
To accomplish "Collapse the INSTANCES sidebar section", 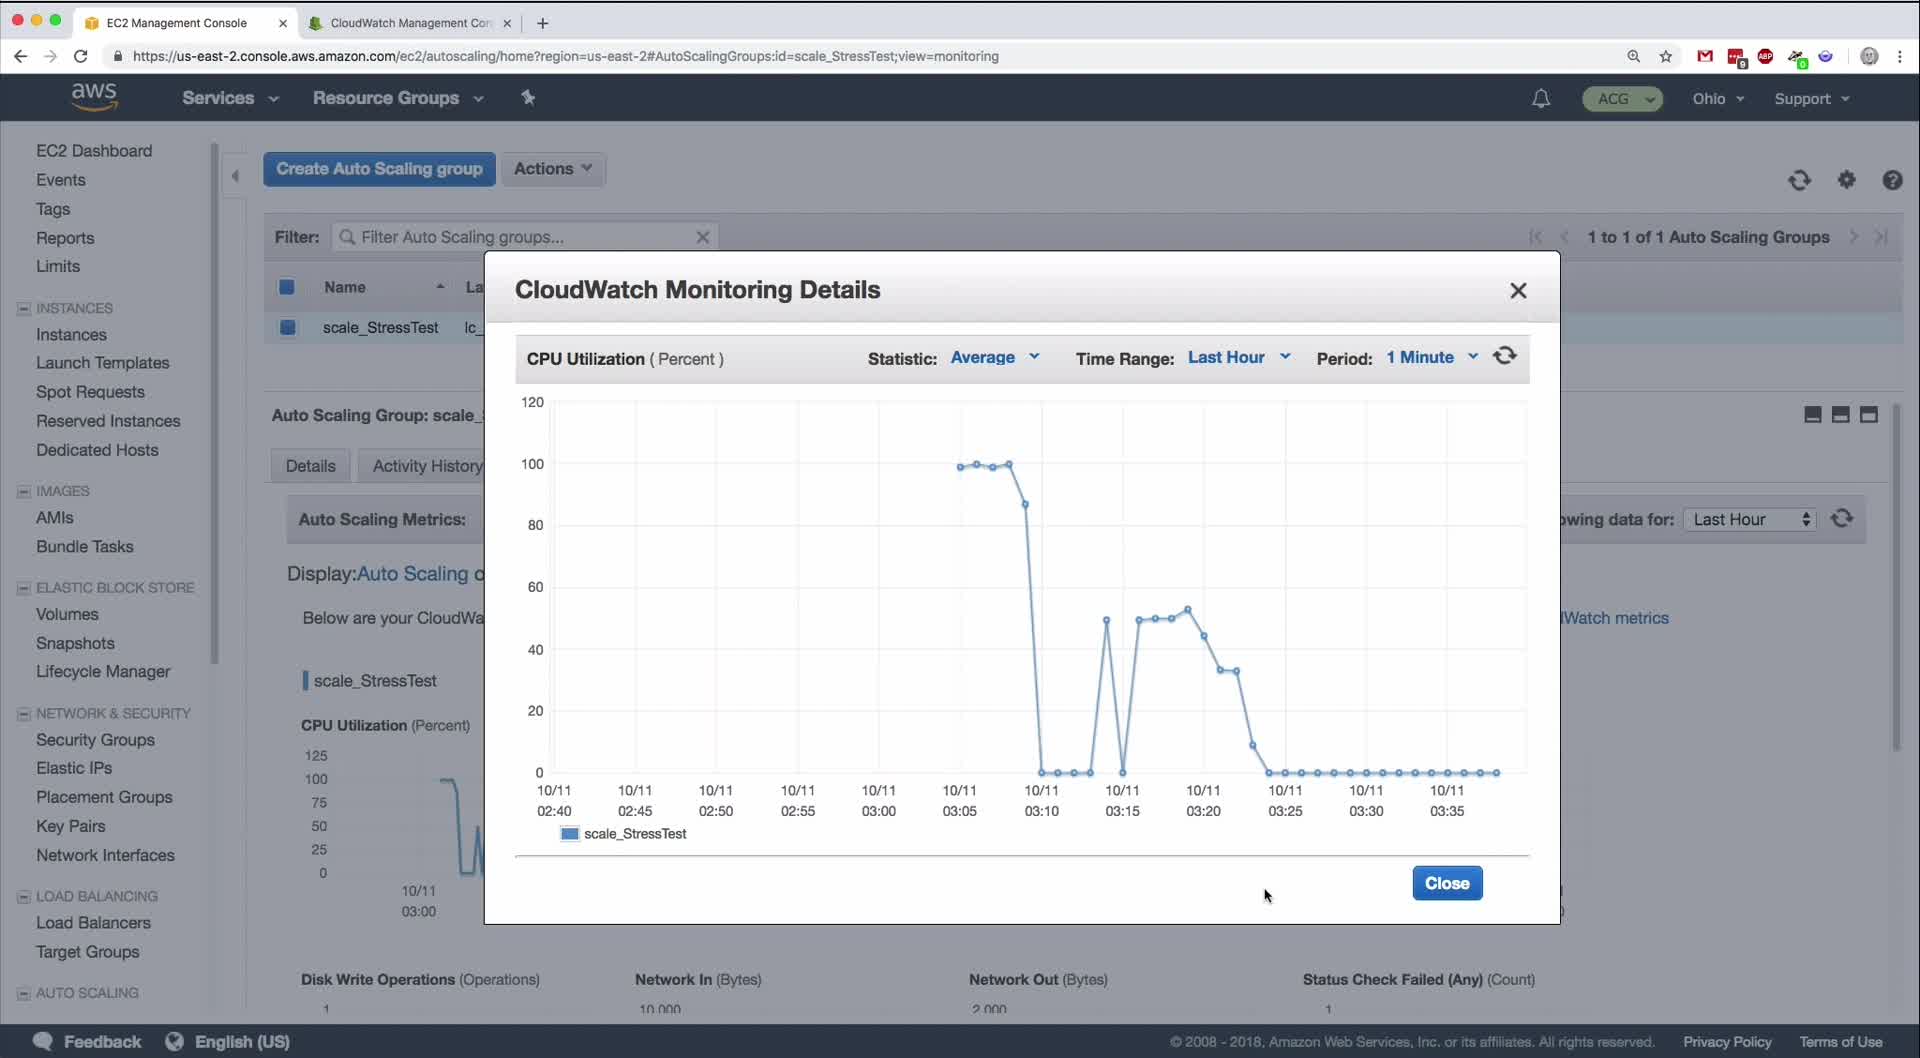I will [24, 308].
